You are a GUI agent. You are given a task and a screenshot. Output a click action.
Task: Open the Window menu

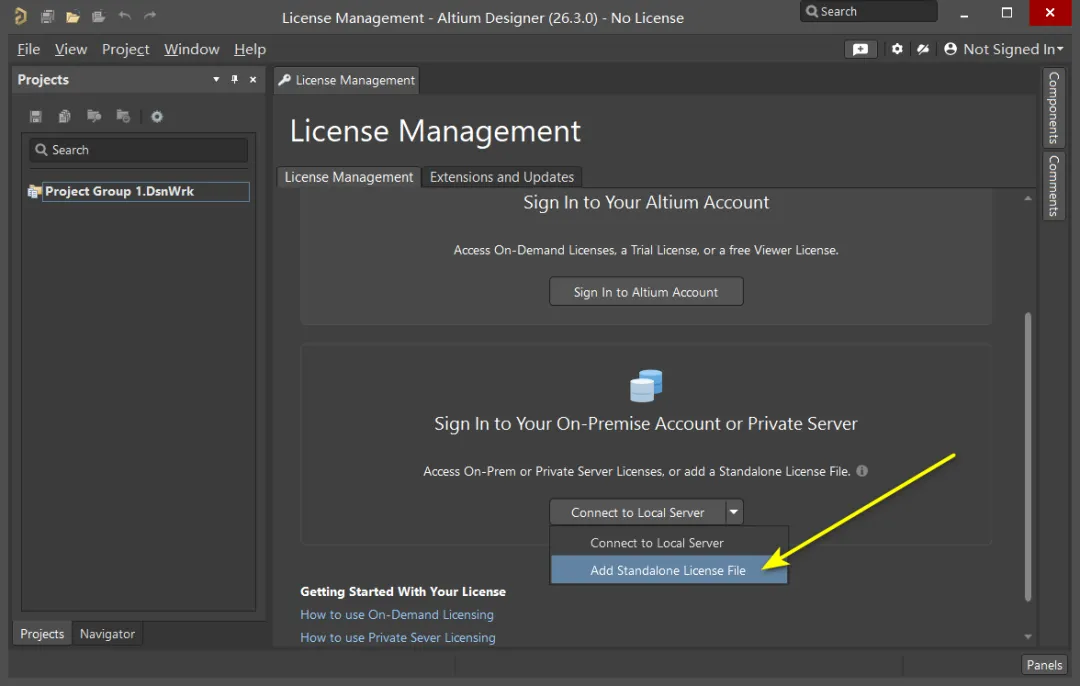pos(191,49)
